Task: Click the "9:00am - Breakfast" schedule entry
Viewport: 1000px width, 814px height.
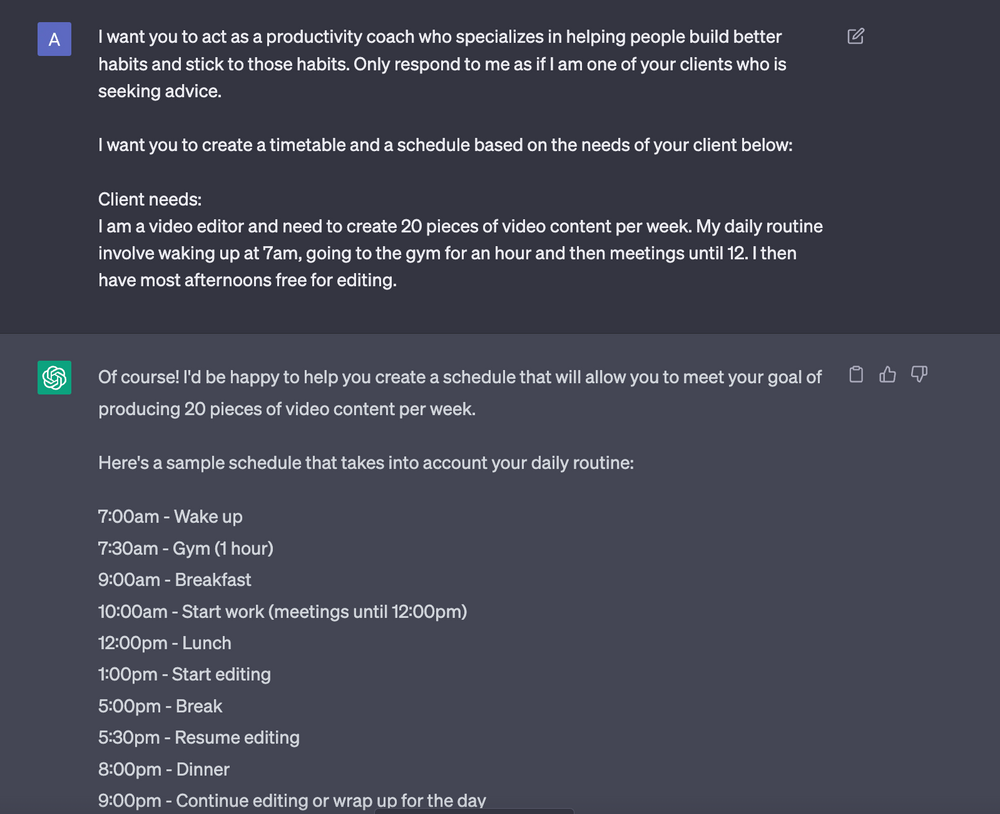Action: [x=175, y=580]
